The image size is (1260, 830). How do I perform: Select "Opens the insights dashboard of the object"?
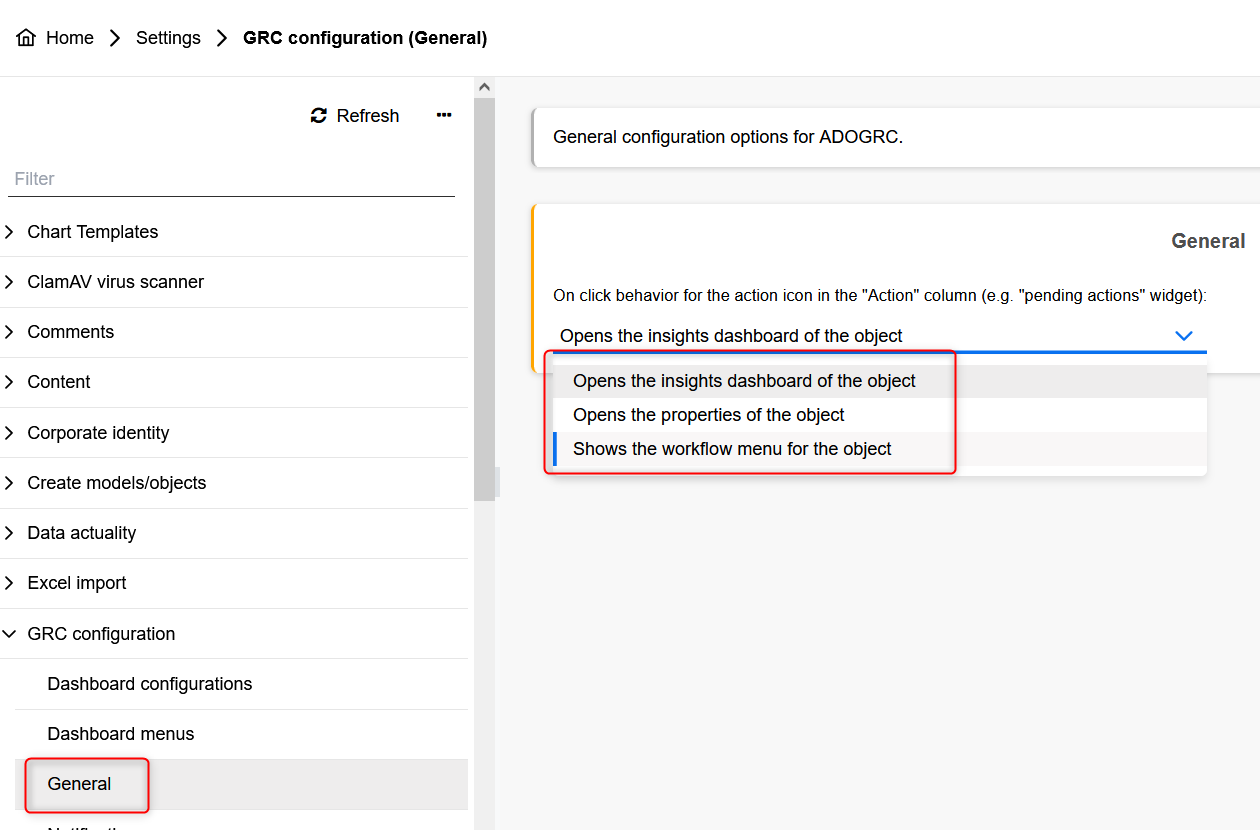point(744,381)
